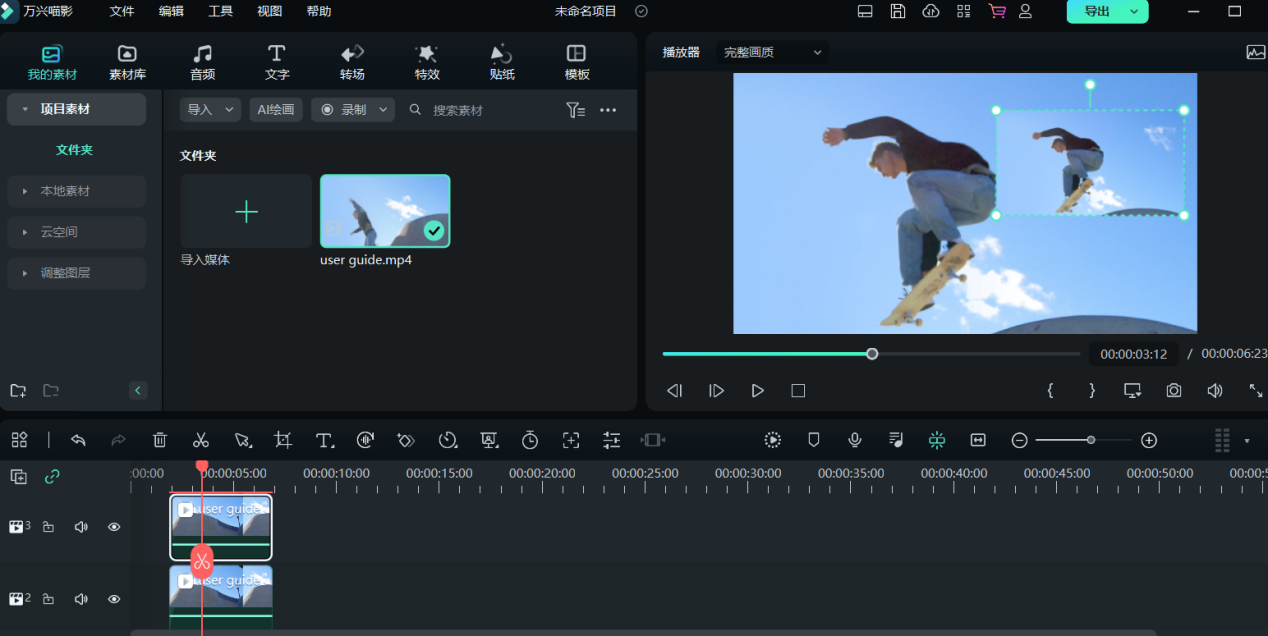Switch to the 转场 transitions tab
1268x636 pixels.
pos(352,62)
